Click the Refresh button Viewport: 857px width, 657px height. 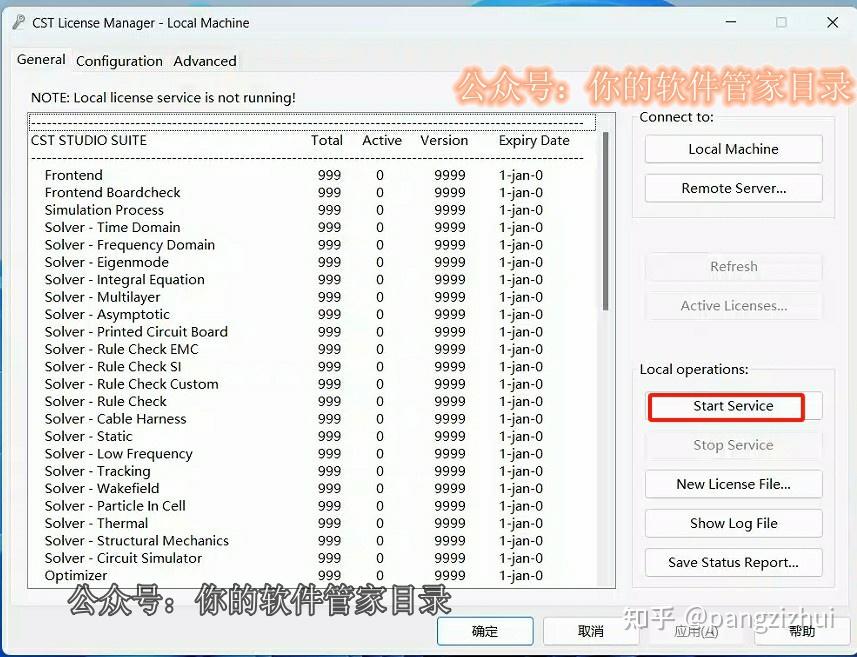733,266
